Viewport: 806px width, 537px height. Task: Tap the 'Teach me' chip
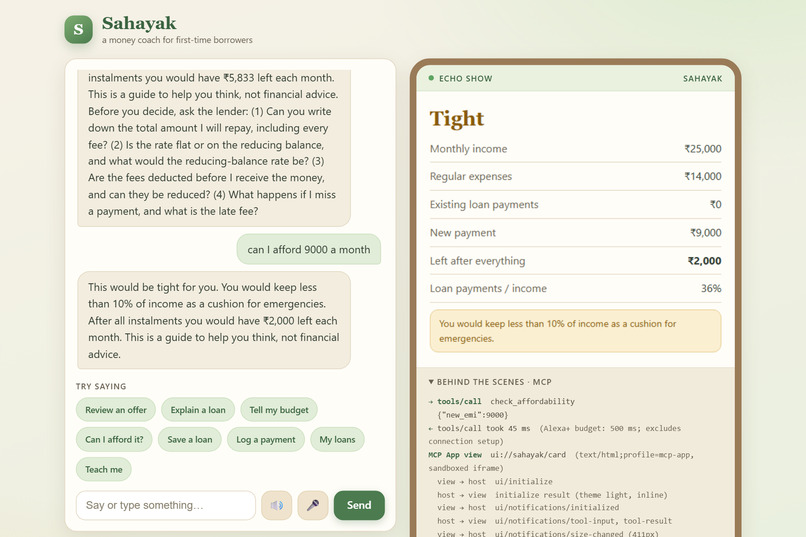point(104,470)
